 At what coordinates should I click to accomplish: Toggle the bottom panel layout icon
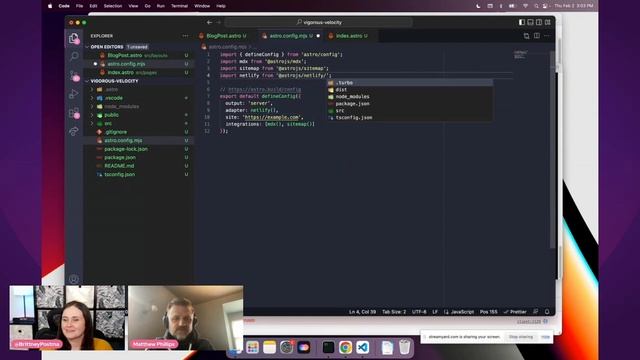(x=530, y=22)
